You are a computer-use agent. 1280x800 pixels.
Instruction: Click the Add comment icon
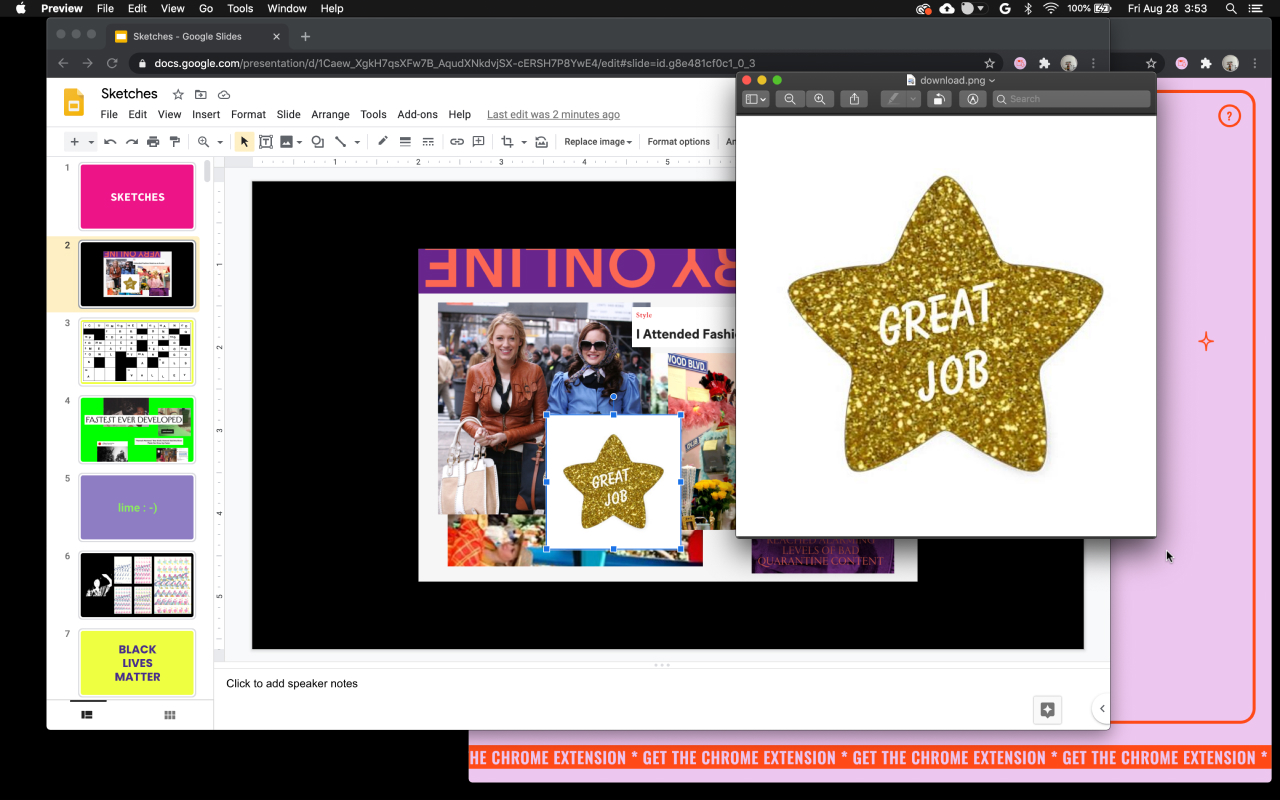point(479,142)
